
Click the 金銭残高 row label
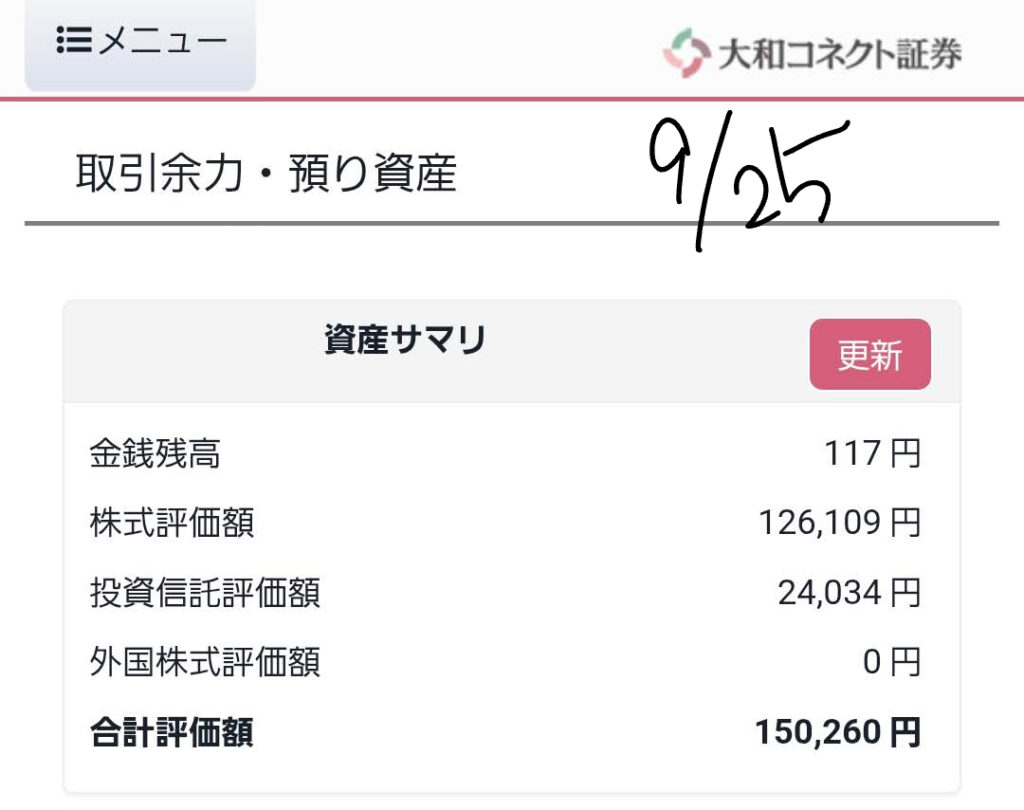pos(155,455)
